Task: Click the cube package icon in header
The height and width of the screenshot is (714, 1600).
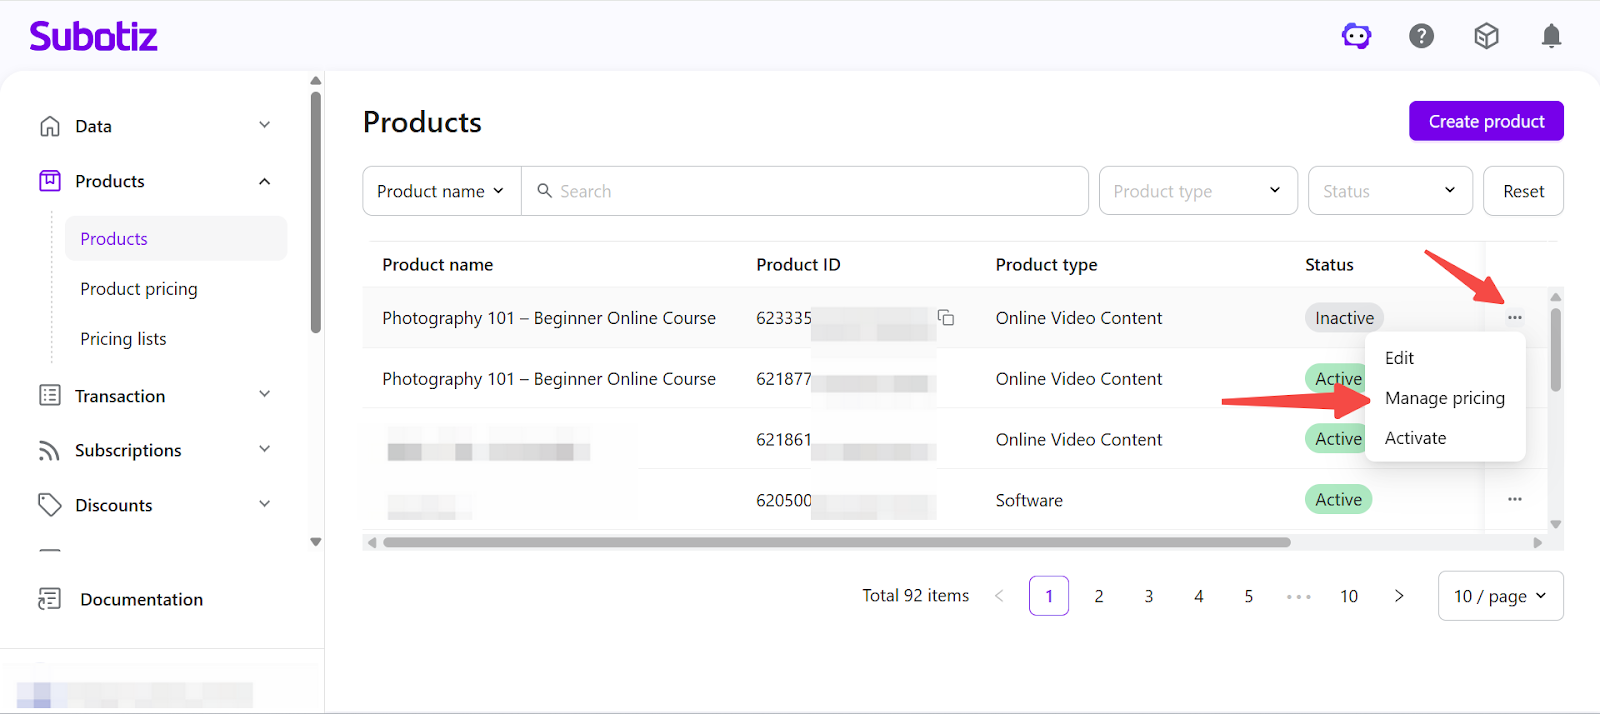Action: pos(1486,37)
